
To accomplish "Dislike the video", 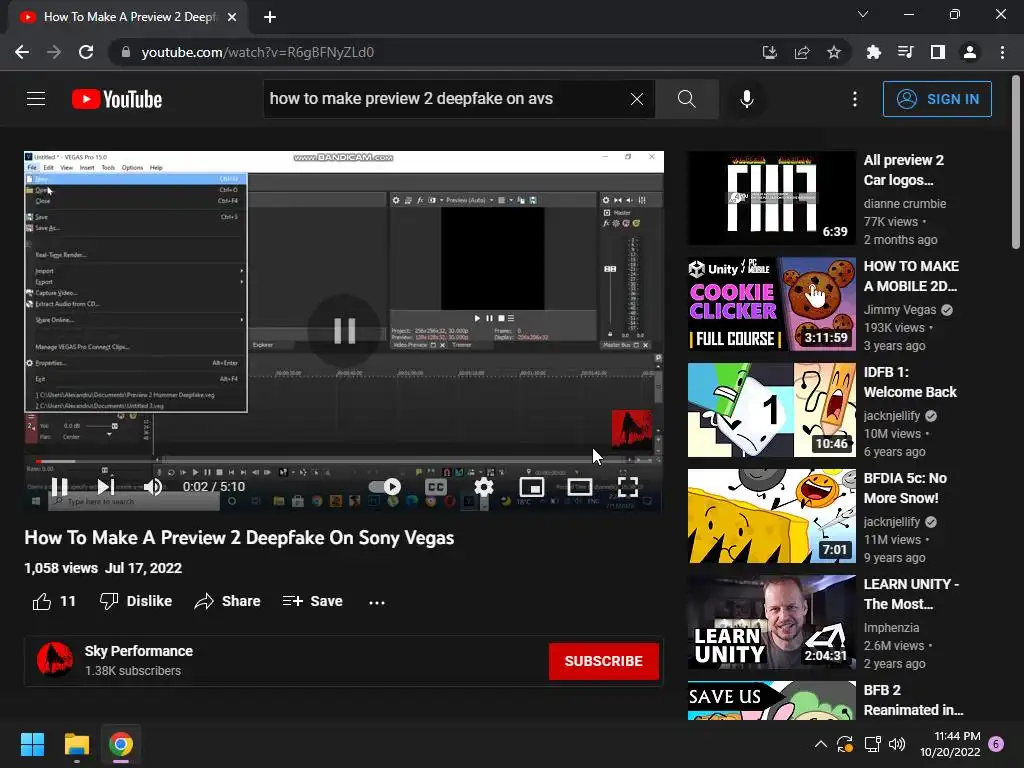I will tap(136, 601).
